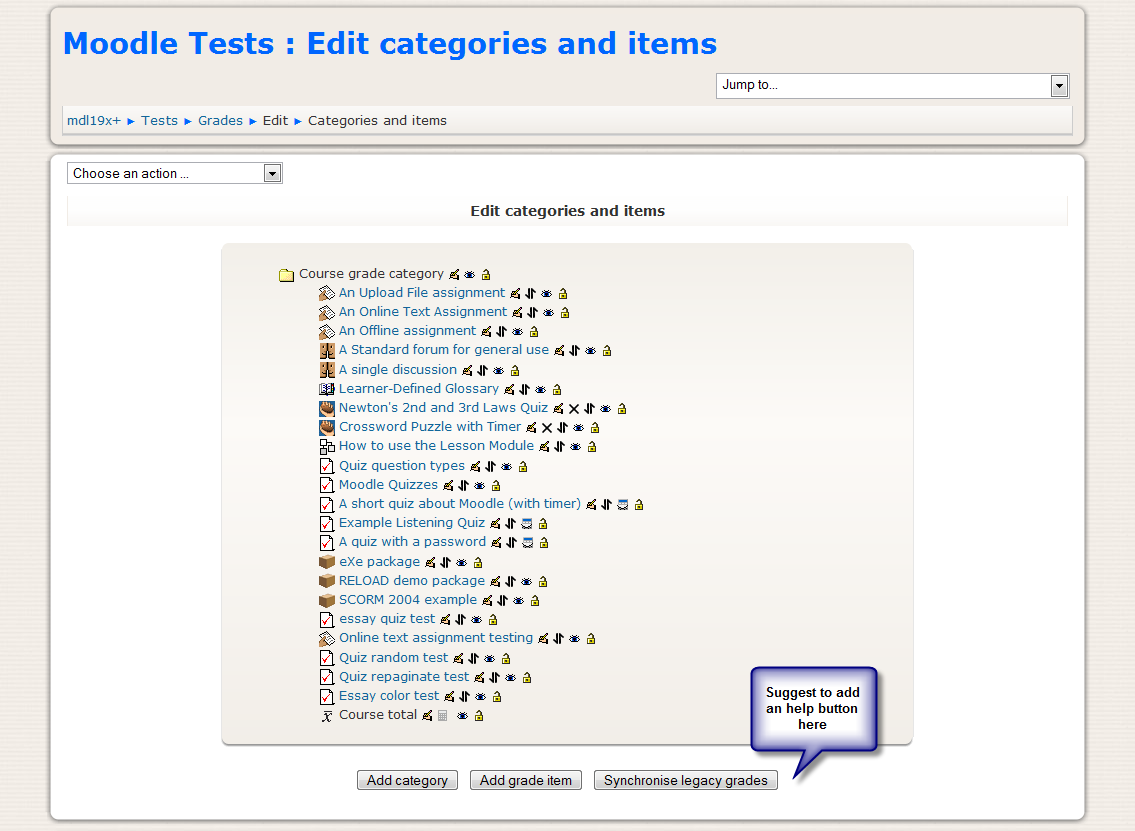Viewport: 1135px width, 831px height.
Task: Show A short quiz about Moodle item
Action: [623, 505]
